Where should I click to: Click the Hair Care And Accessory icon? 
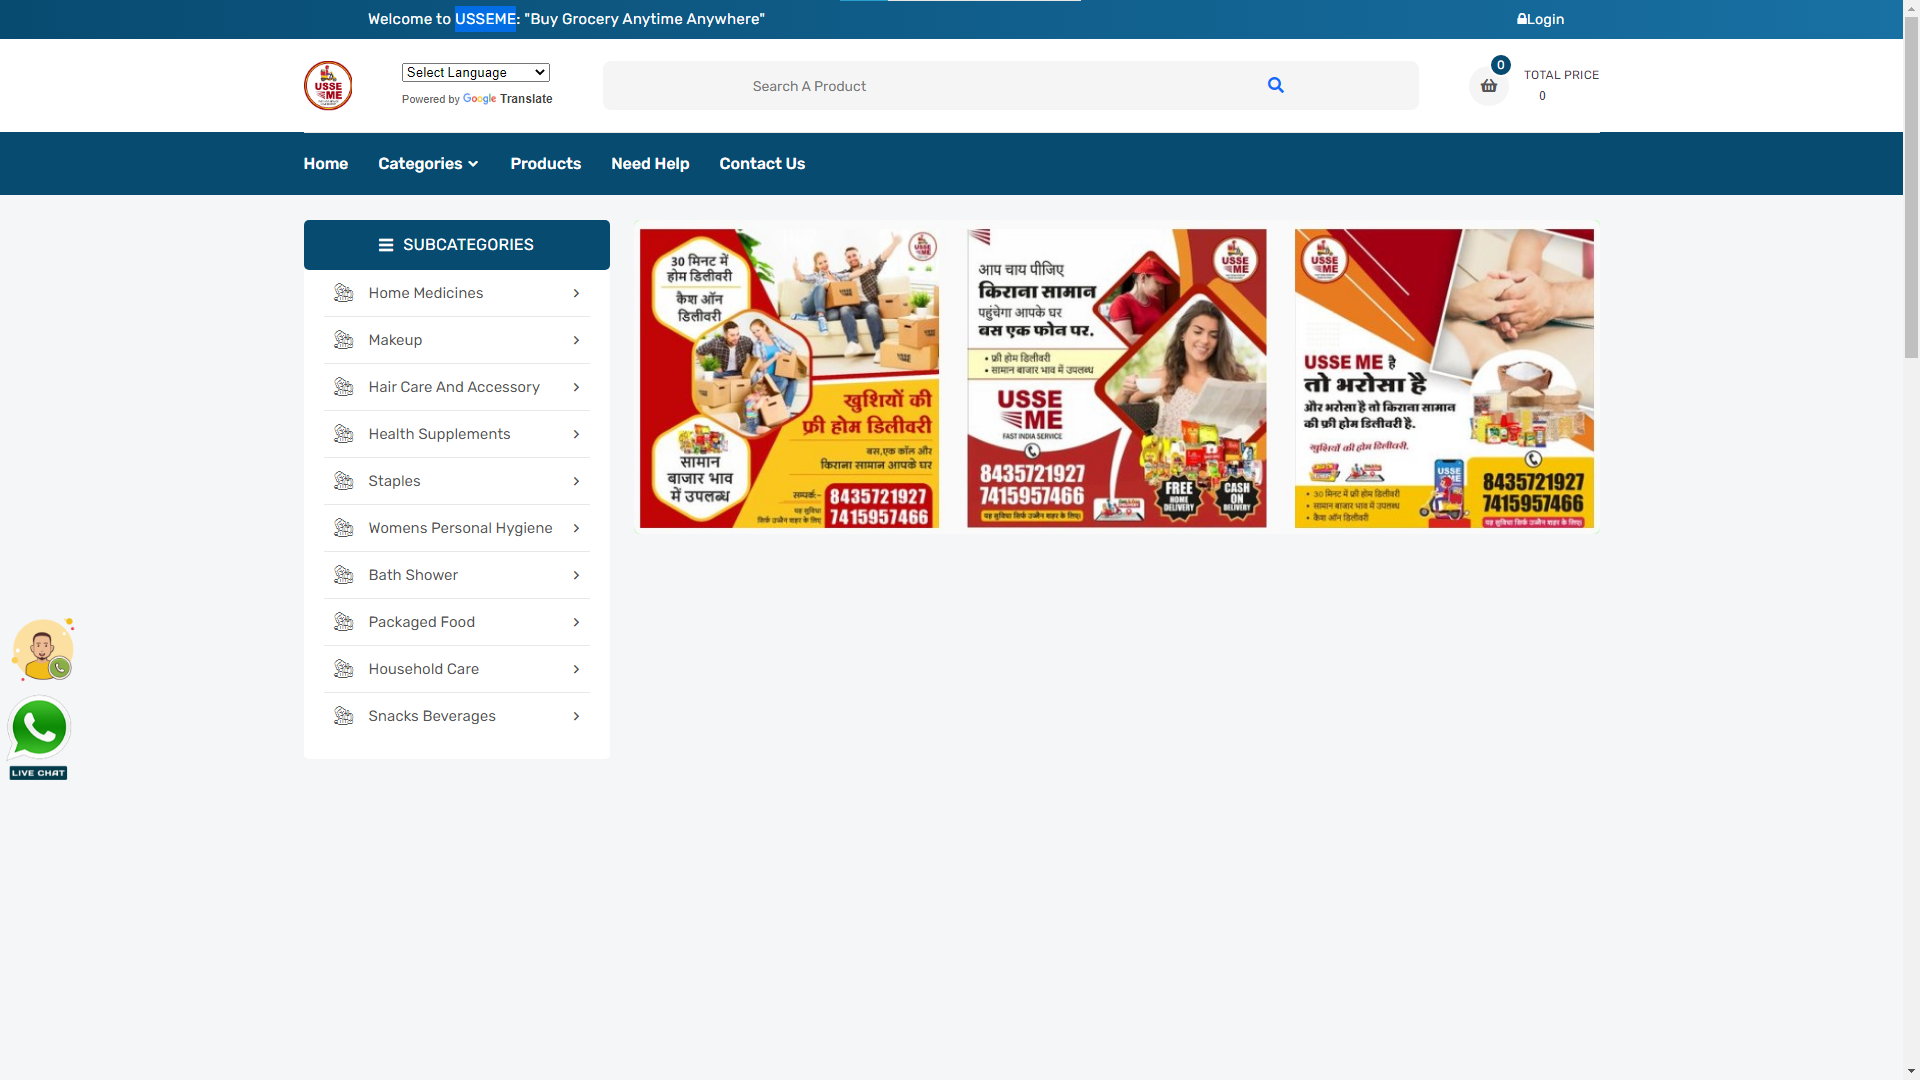343,387
